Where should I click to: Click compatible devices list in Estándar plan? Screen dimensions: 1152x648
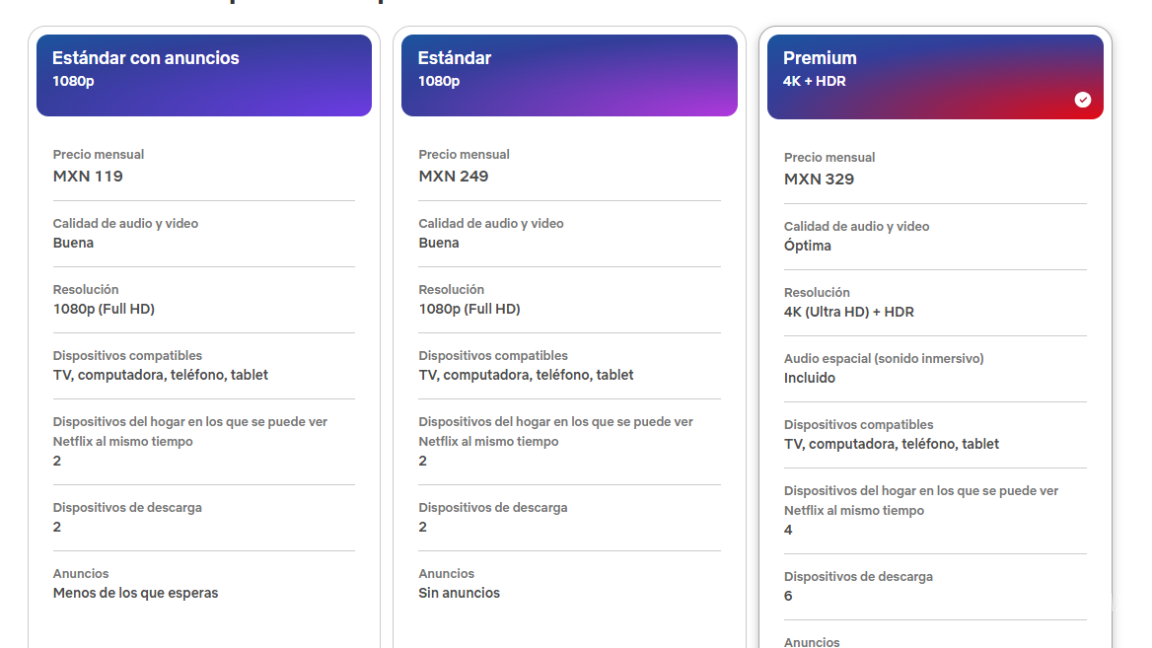click(x=526, y=375)
